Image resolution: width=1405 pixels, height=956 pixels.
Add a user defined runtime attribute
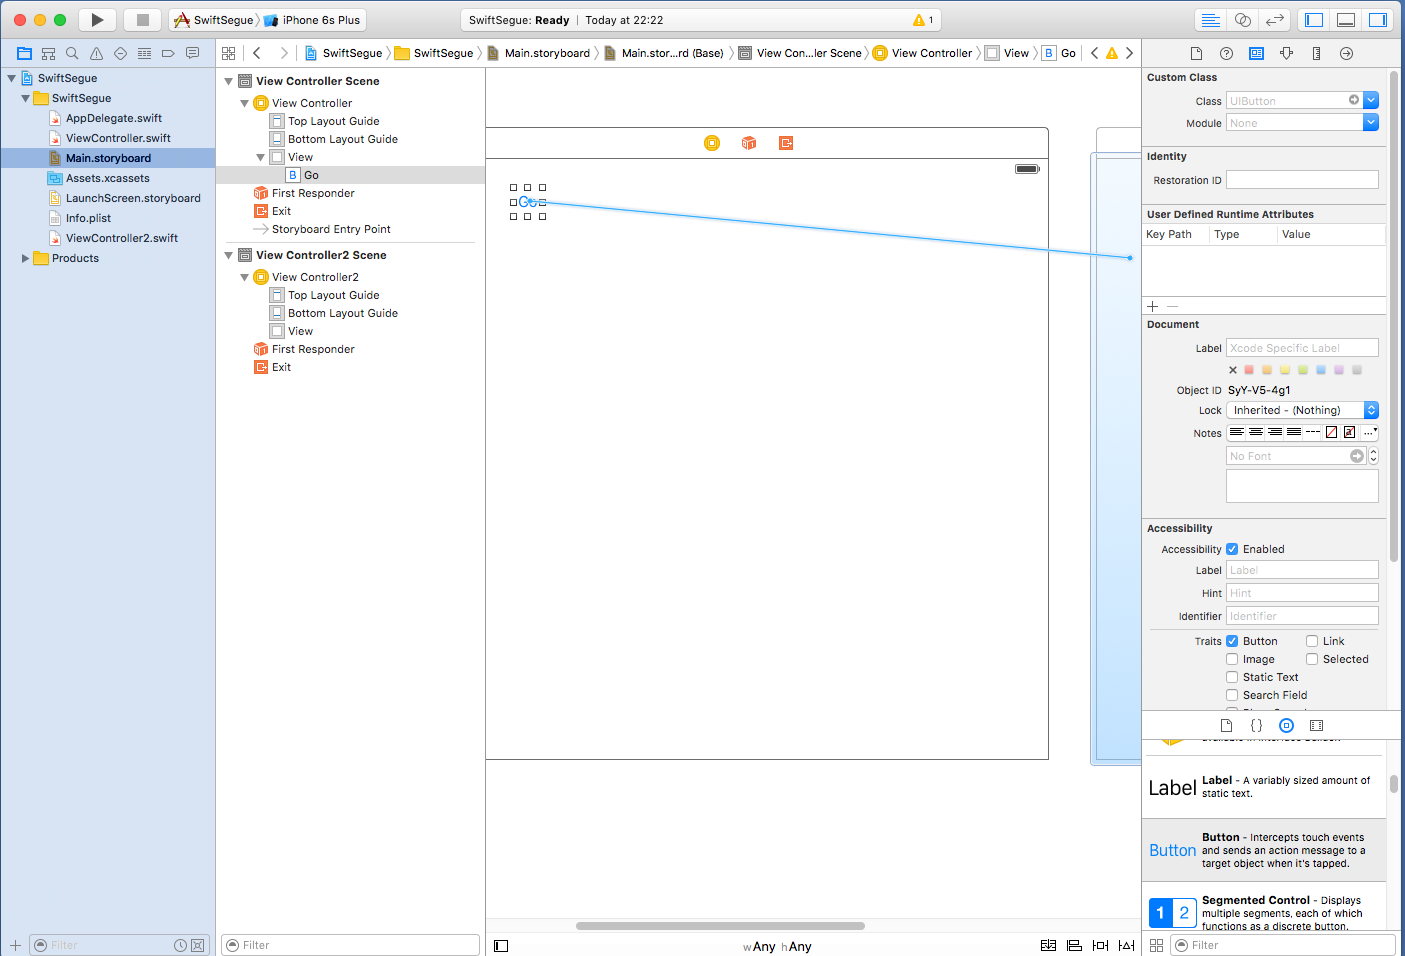[1153, 307]
